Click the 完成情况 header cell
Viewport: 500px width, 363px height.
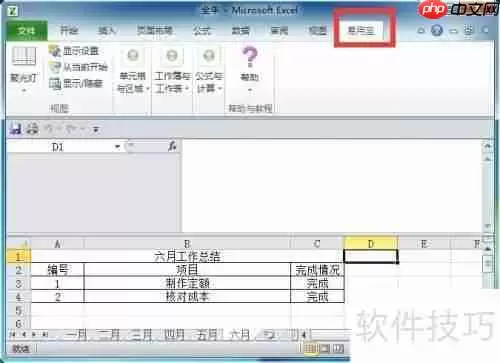(317, 270)
